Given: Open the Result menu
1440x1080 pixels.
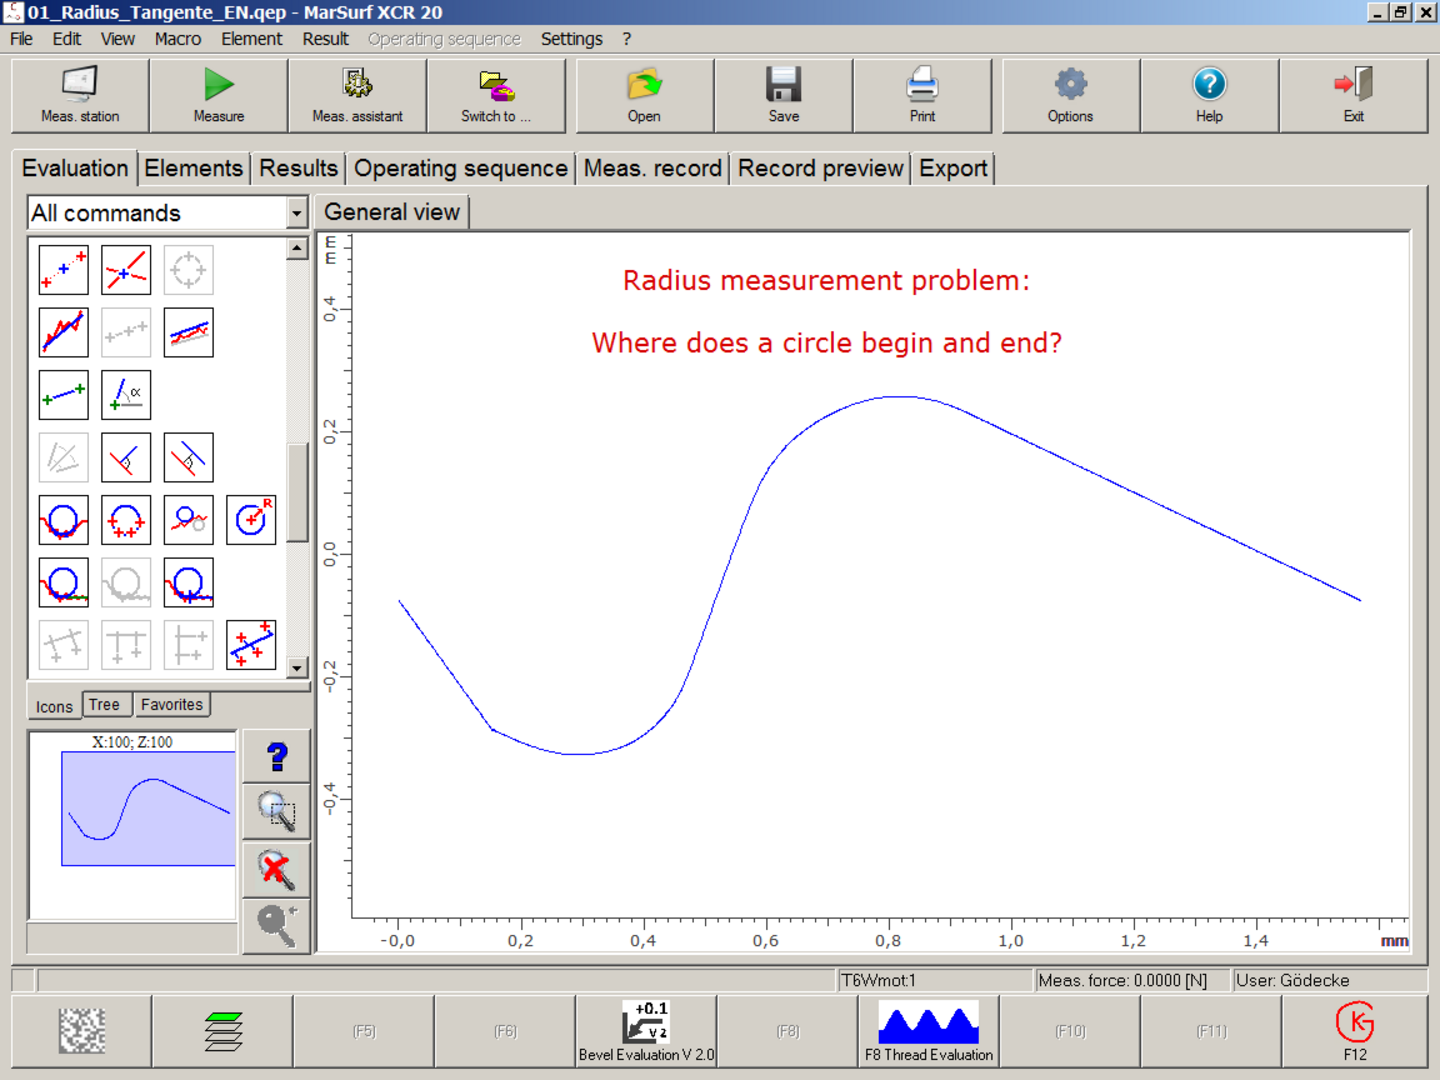Looking at the screenshot, I should pyautogui.click(x=326, y=39).
